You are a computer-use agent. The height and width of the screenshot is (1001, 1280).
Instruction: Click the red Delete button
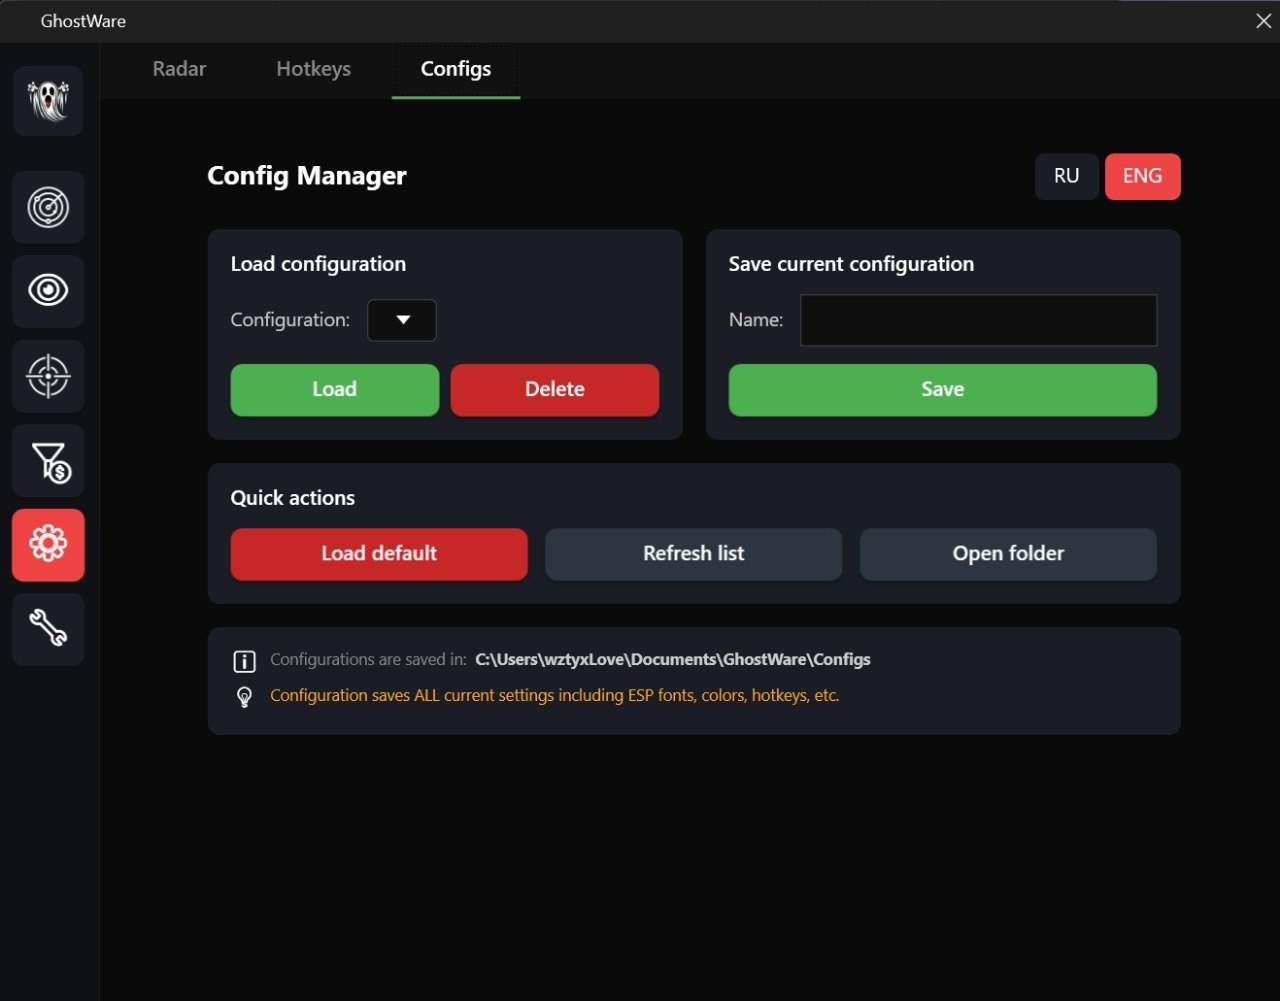point(554,390)
